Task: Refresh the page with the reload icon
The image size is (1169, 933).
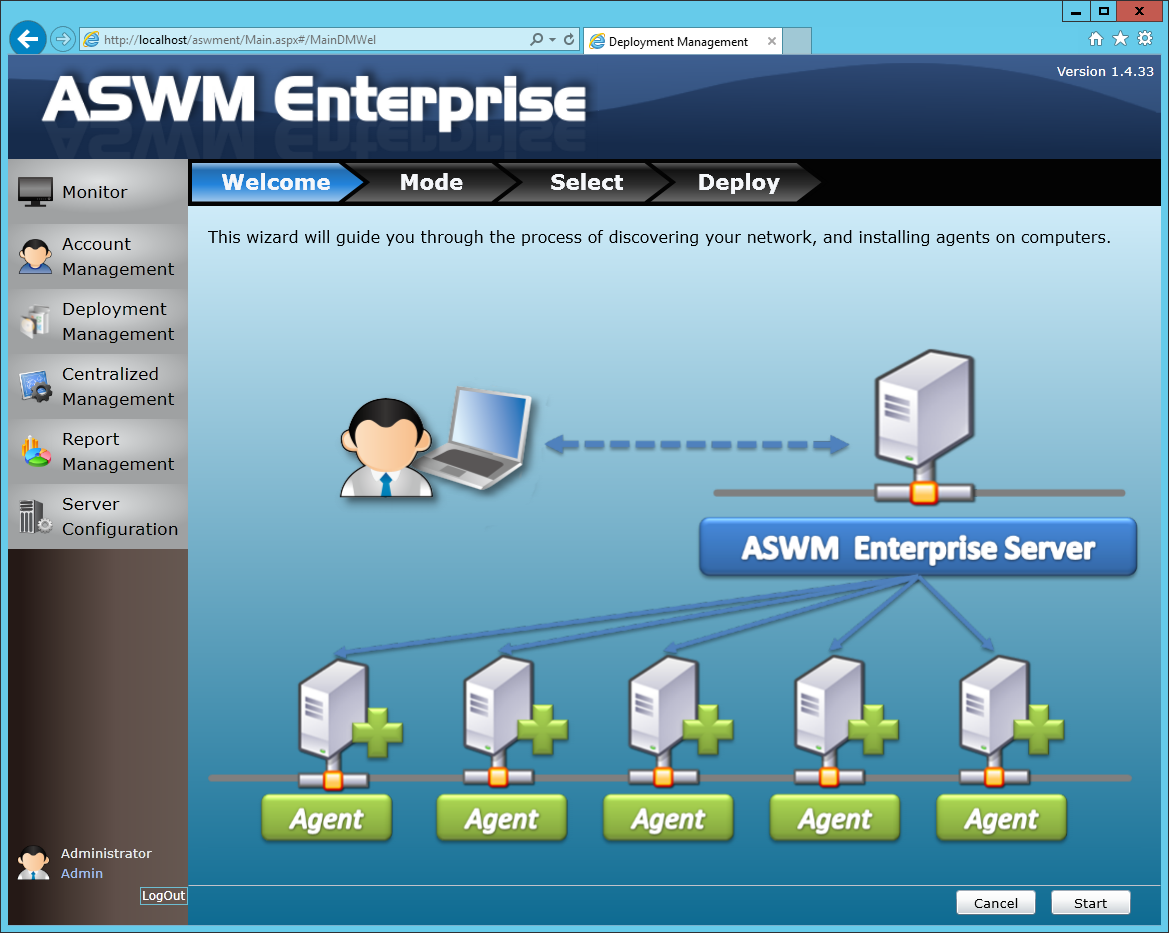Action: (569, 40)
